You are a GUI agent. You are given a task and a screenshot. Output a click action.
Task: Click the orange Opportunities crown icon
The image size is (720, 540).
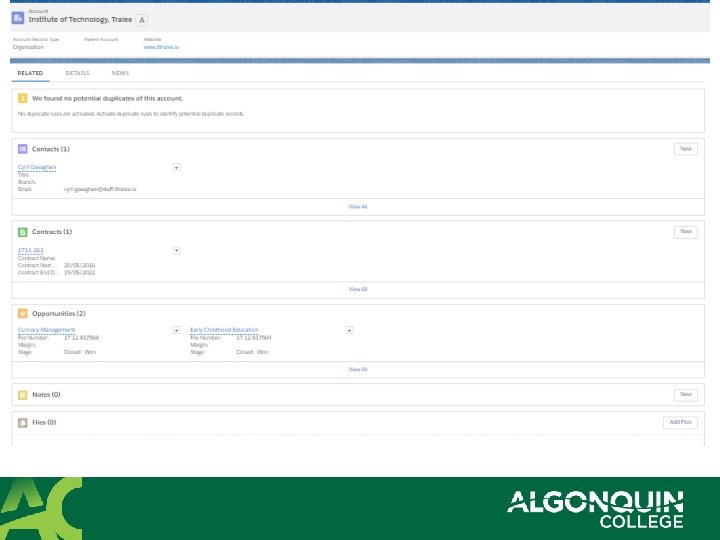(22, 313)
